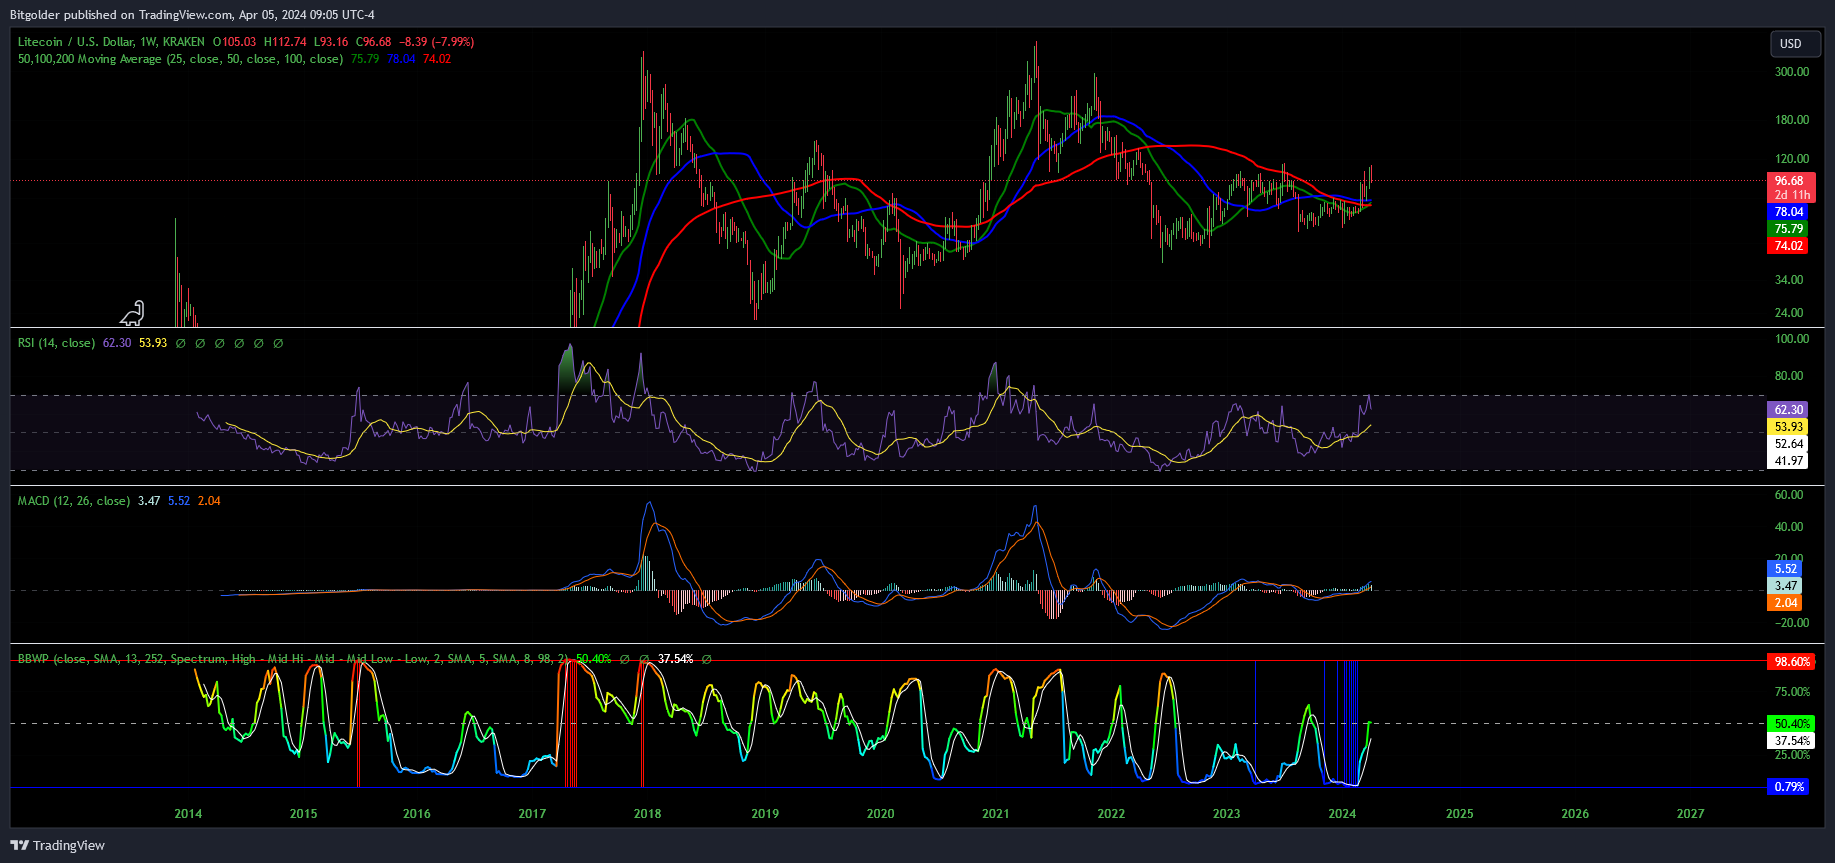
Task: Click the 2018 year label on time axis
Action: click(x=647, y=814)
